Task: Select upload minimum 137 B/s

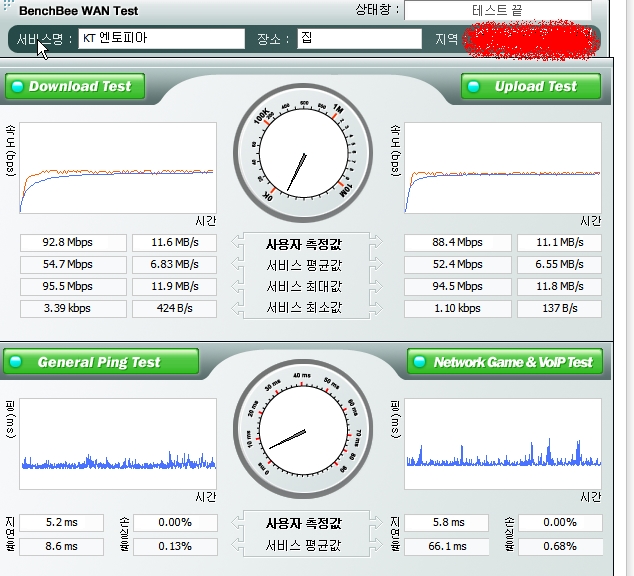Action: [x=560, y=308]
